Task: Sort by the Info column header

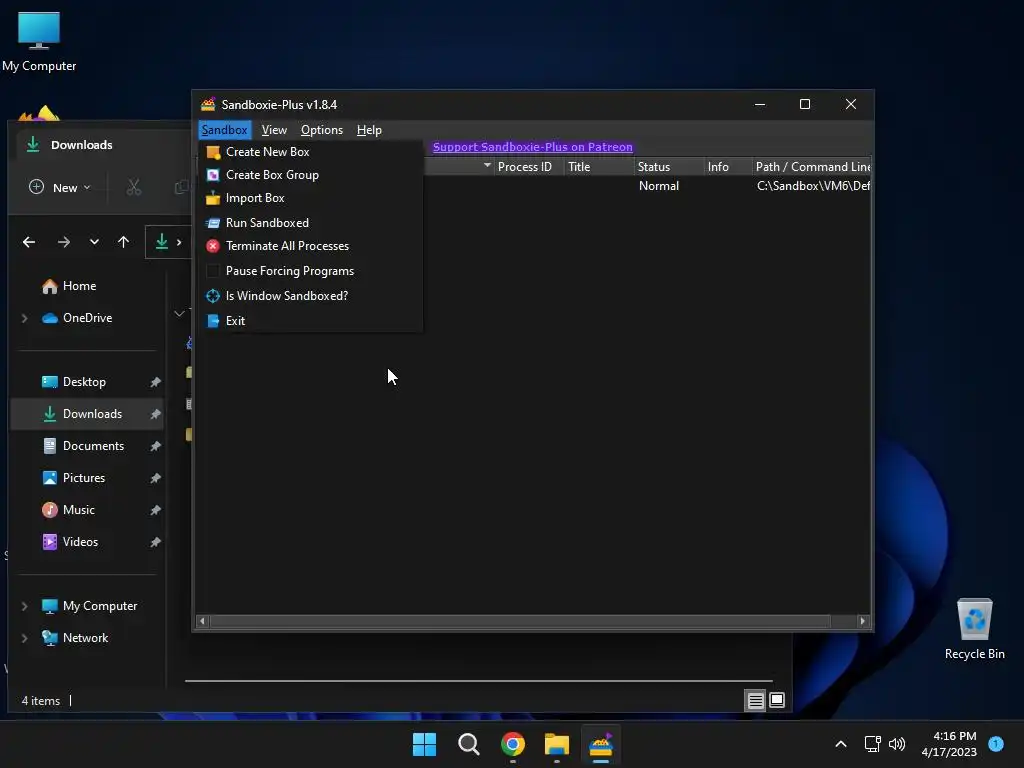Action: (x=728, y=167)
